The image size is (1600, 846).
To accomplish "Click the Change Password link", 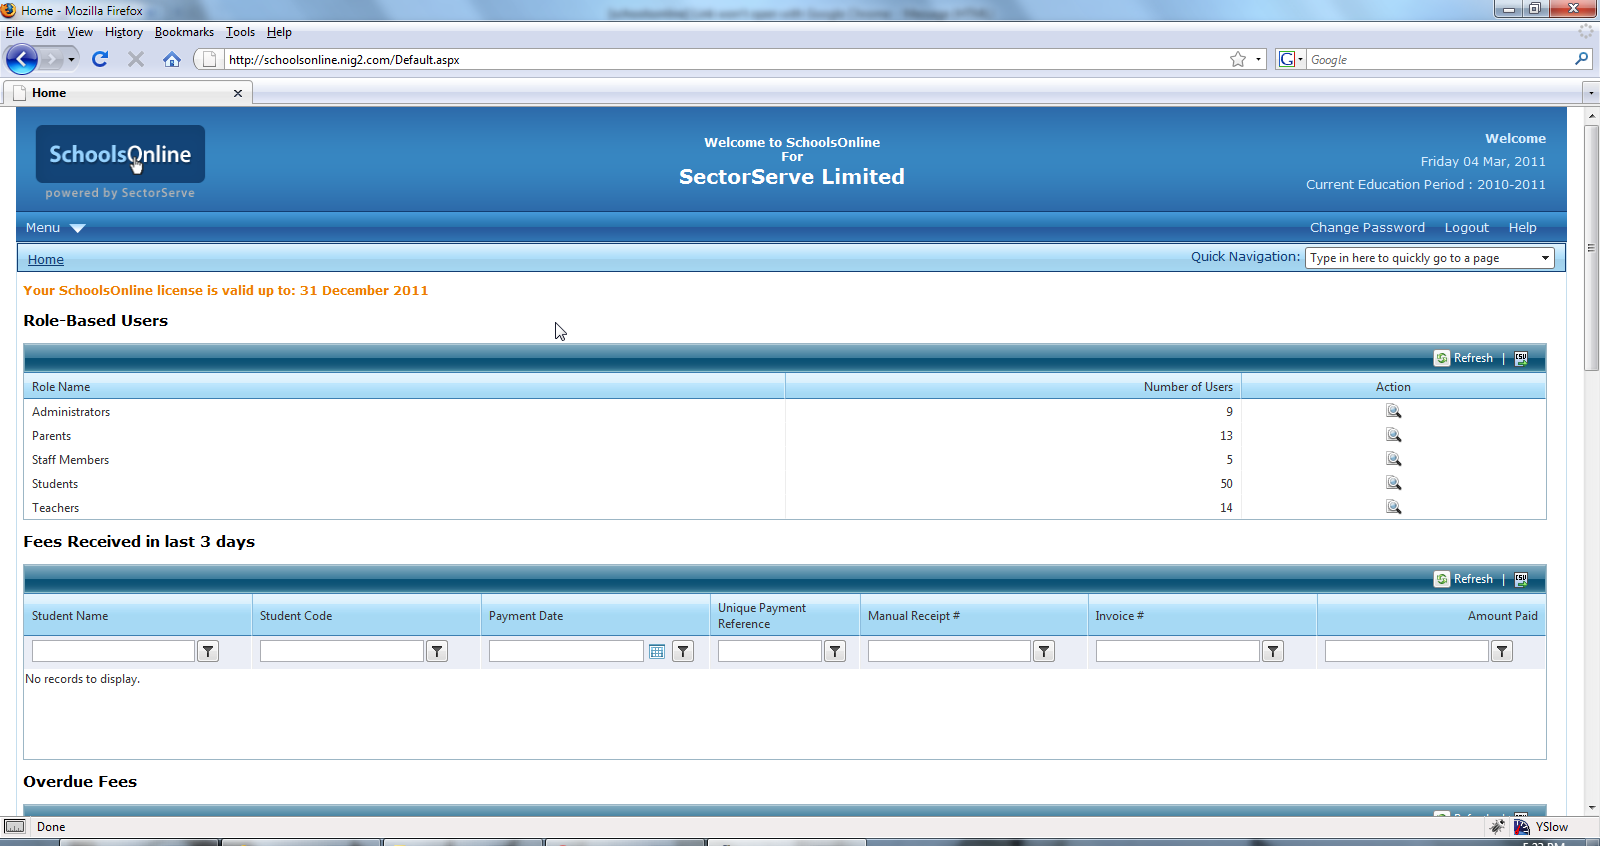I will pos(1367,228).
